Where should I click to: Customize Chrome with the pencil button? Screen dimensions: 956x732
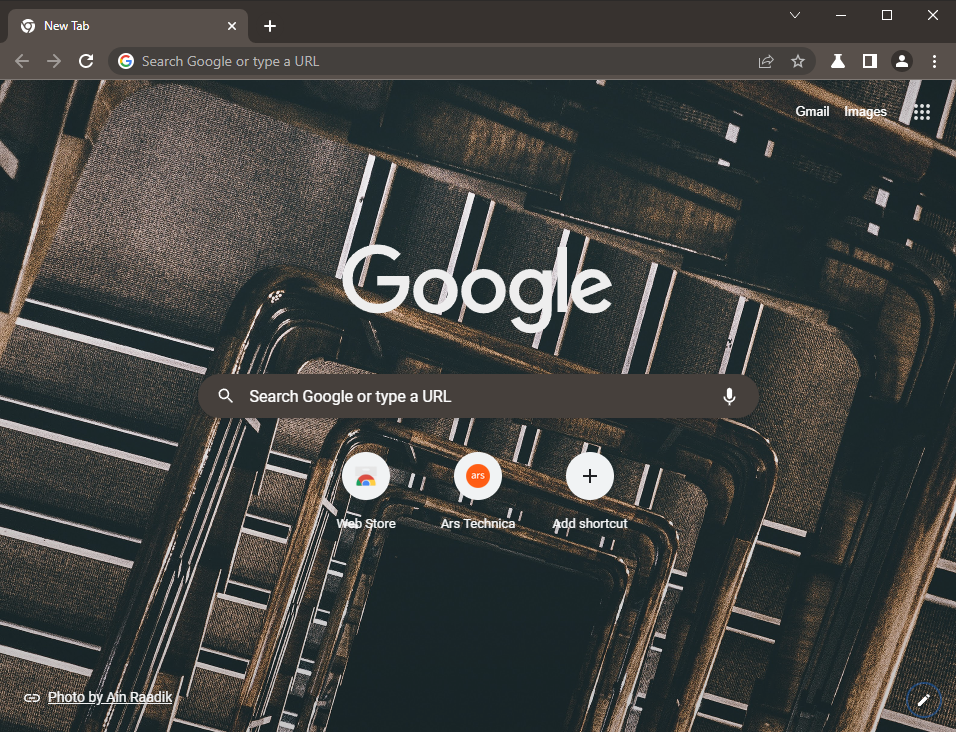923,700
